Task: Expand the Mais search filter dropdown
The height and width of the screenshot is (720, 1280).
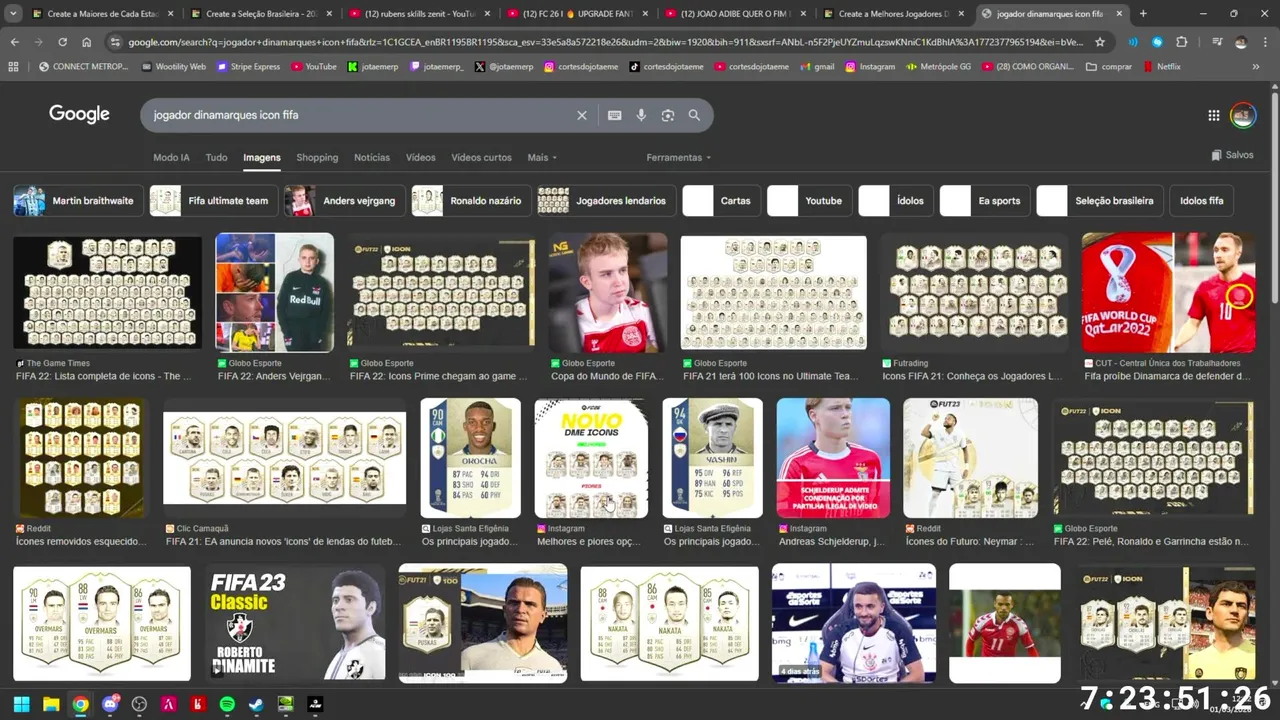Action: point(542,157)
